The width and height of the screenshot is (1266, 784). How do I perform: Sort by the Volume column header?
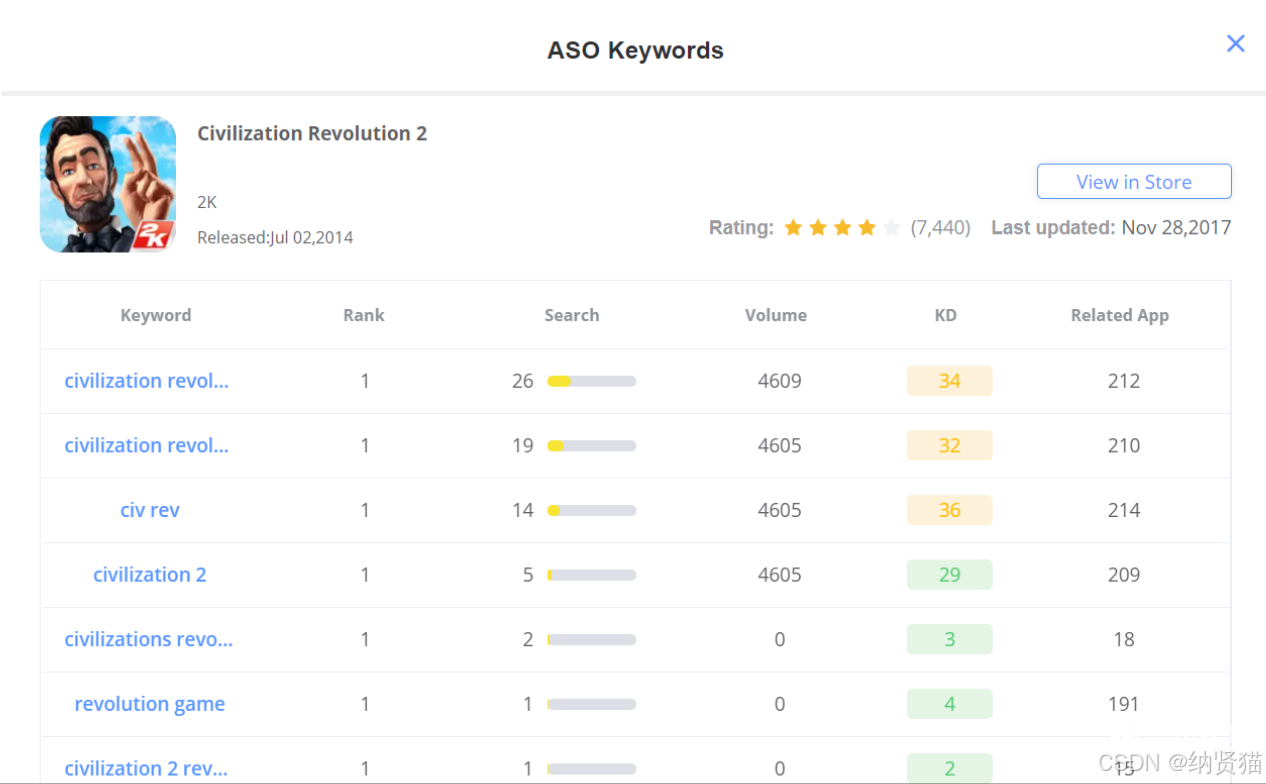click(x=776, y=315)
